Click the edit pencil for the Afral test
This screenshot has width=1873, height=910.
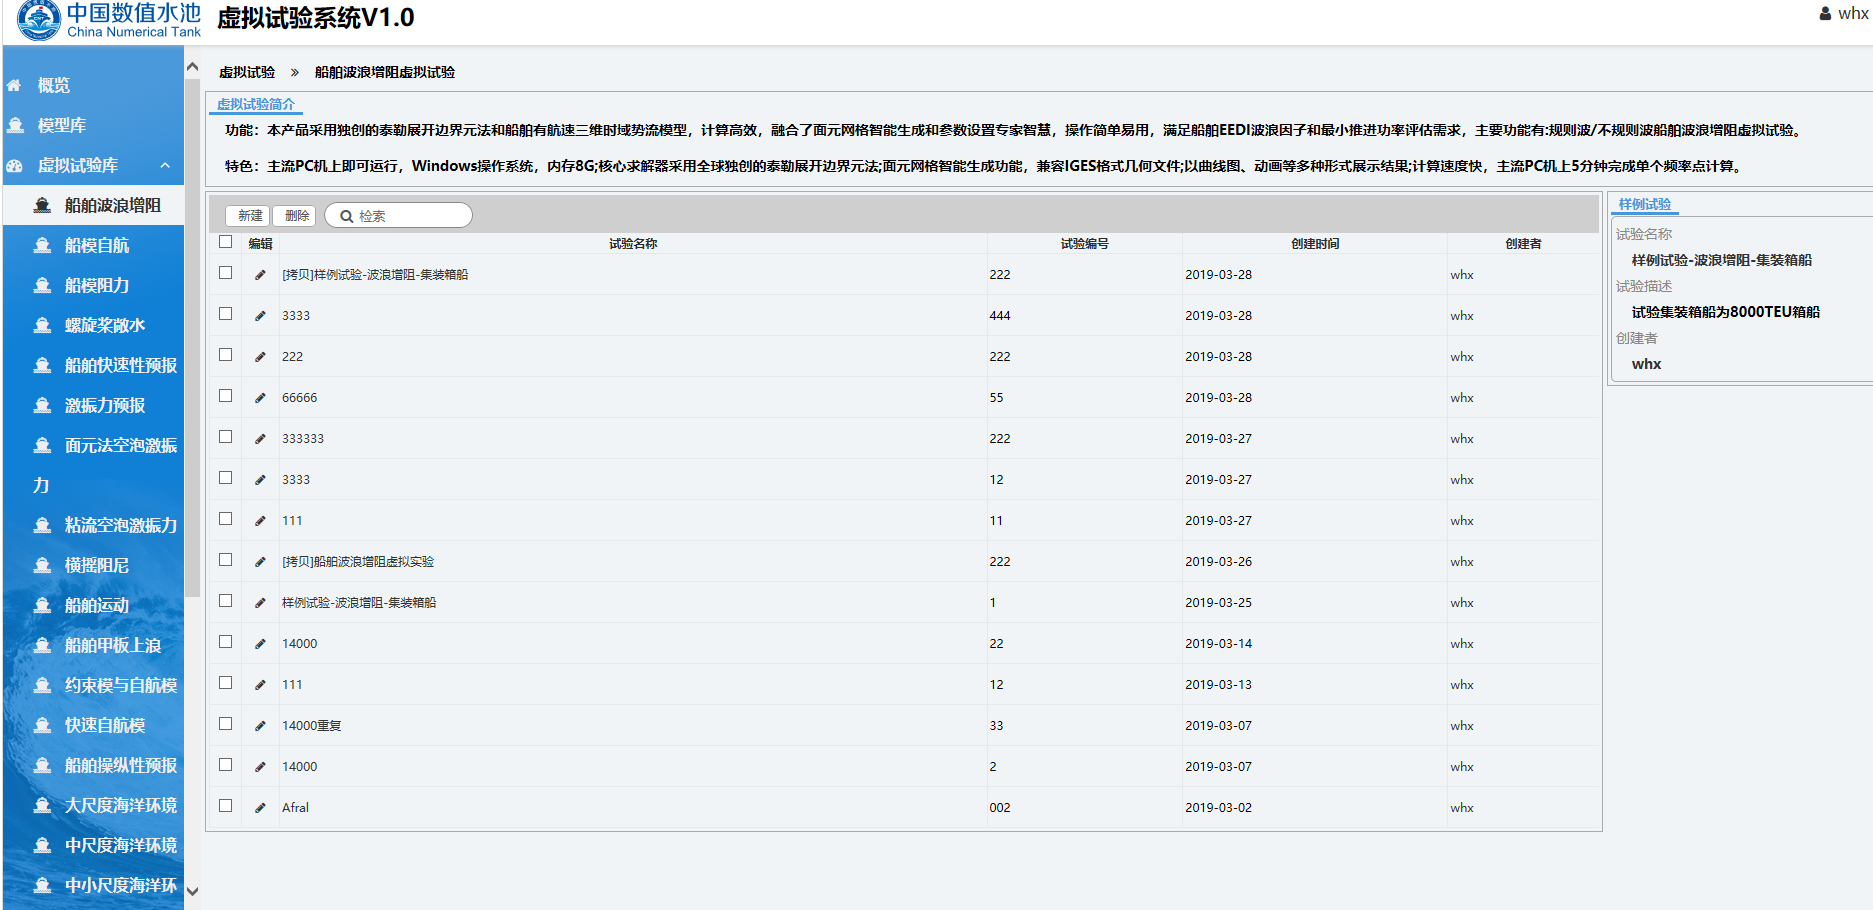click(260, 808)
